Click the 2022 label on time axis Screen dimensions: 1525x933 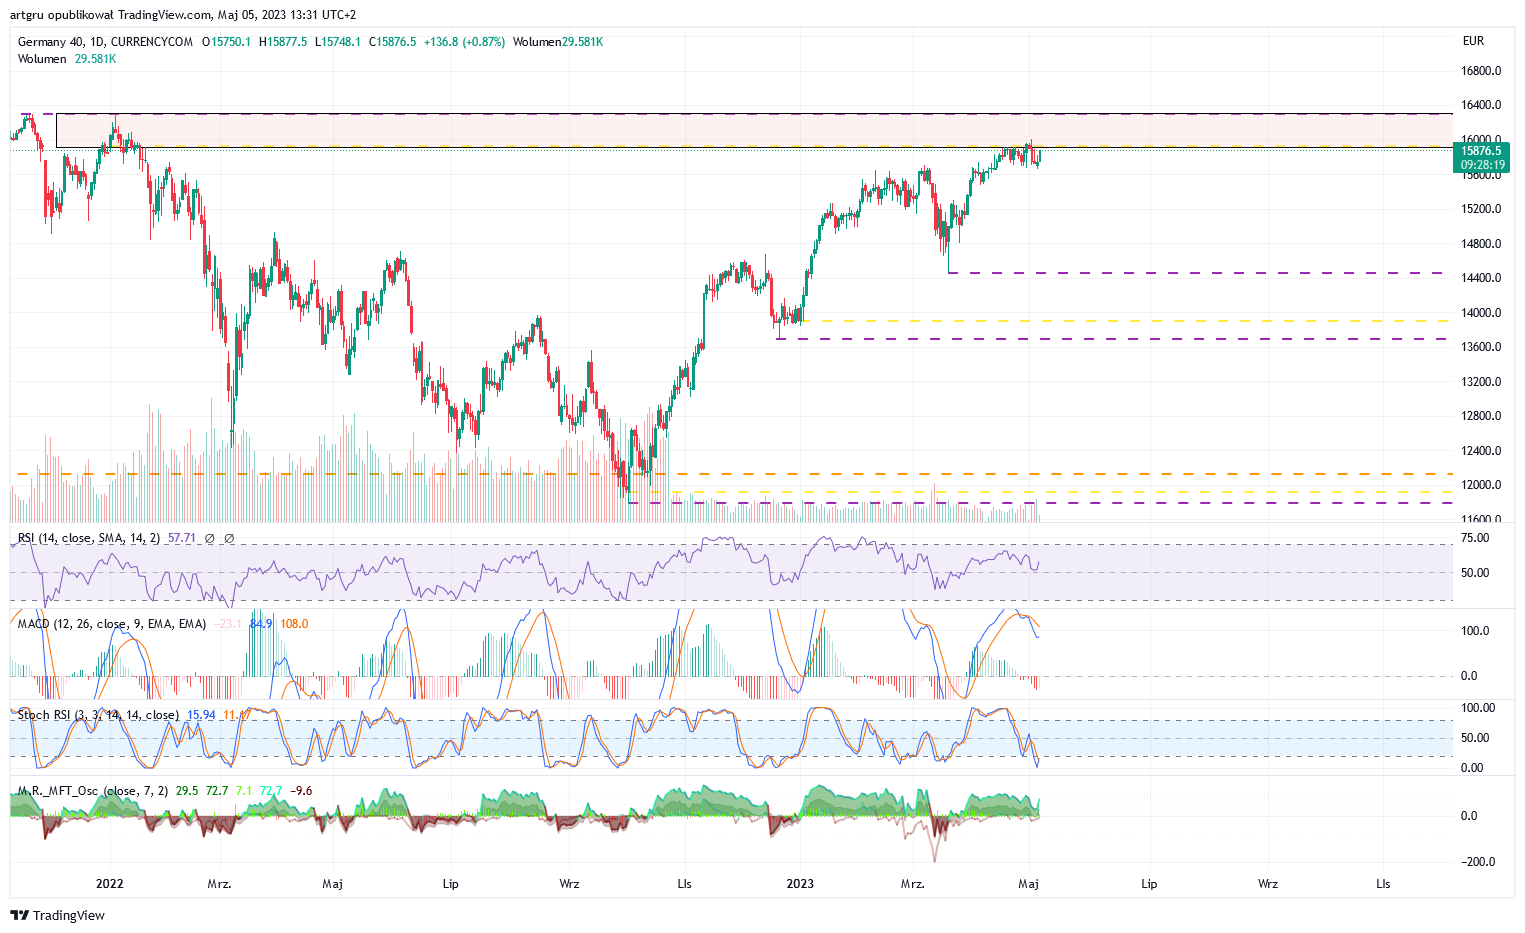pyautogui.click(x=109, y=883)
